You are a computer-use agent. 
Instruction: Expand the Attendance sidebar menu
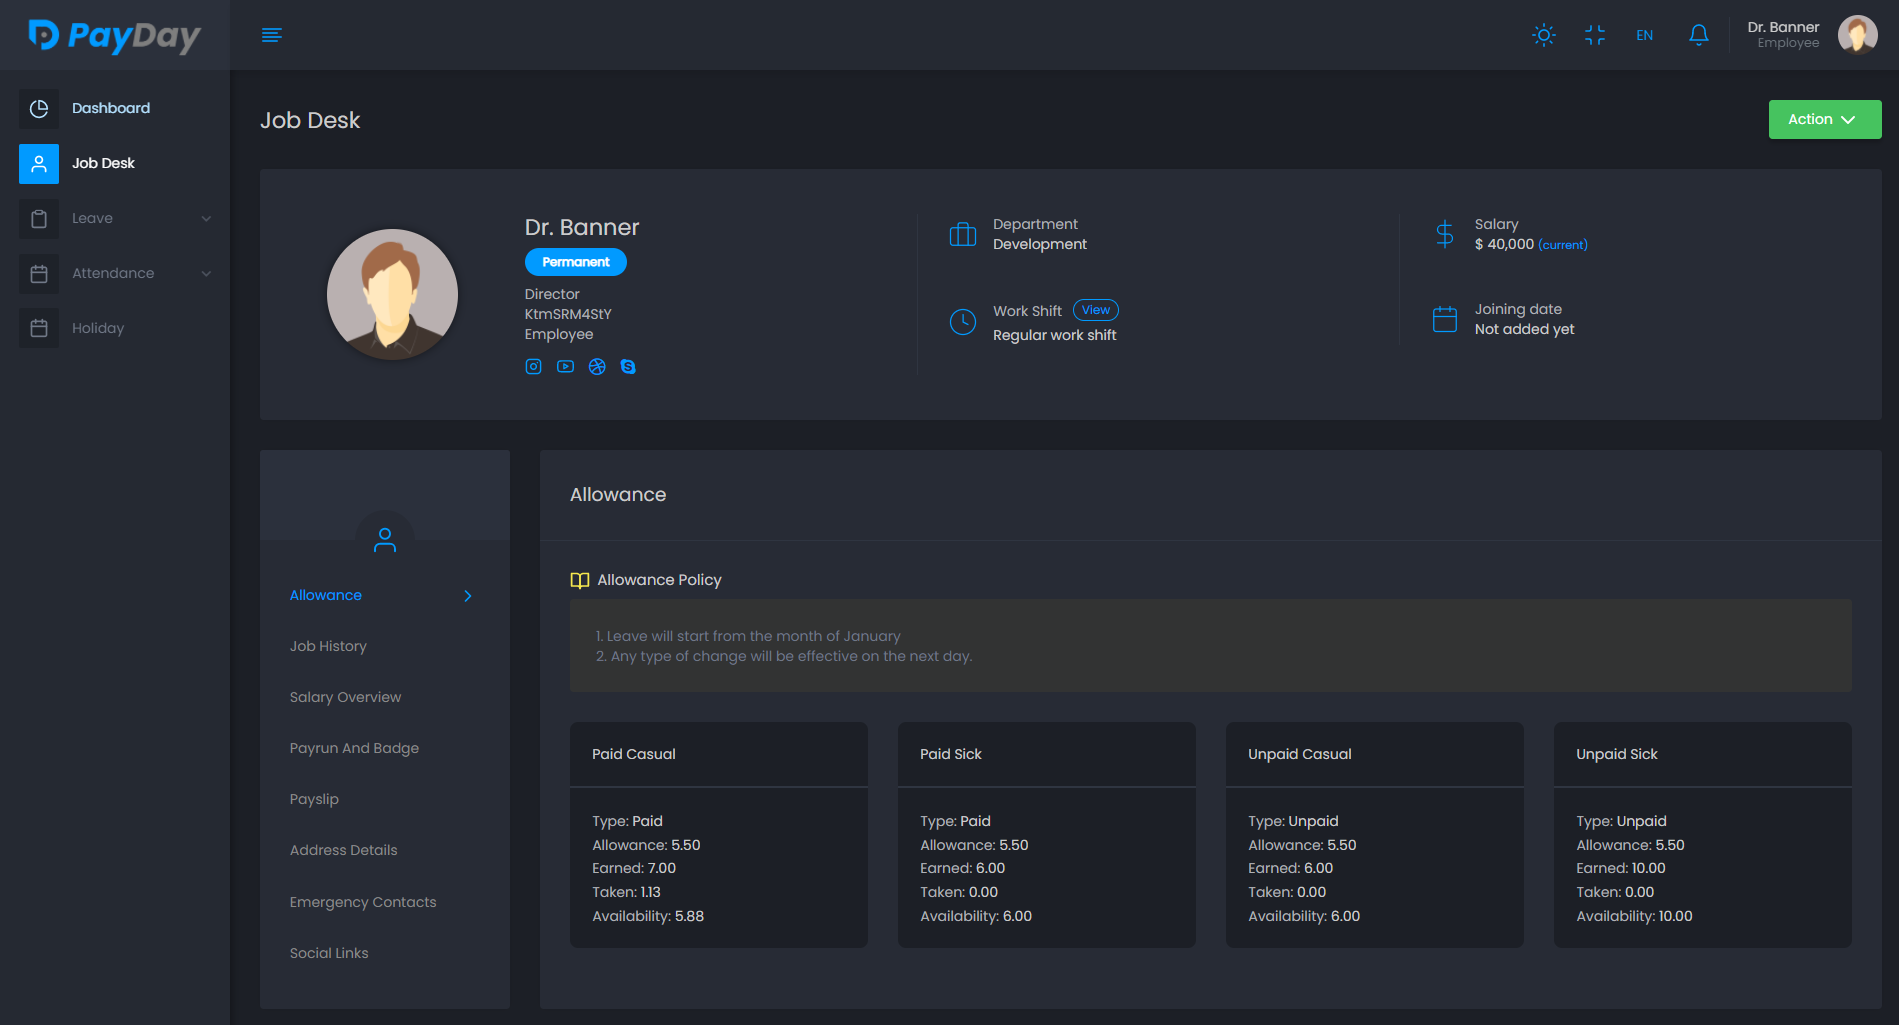coord(115,273)
